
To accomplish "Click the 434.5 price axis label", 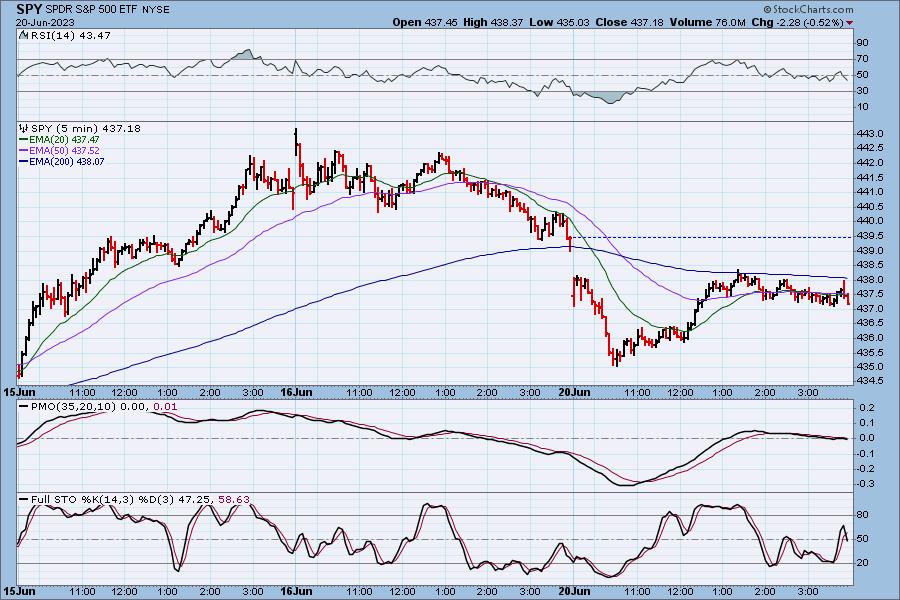I will click(x=870, y=381).
